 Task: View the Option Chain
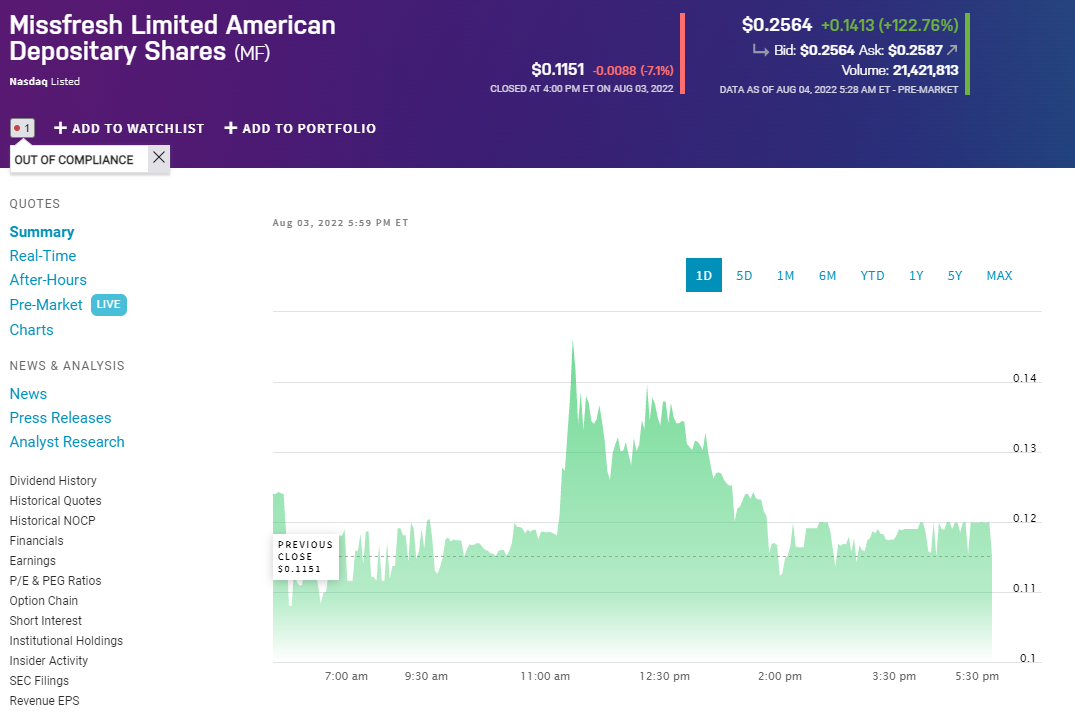[43, 600]
